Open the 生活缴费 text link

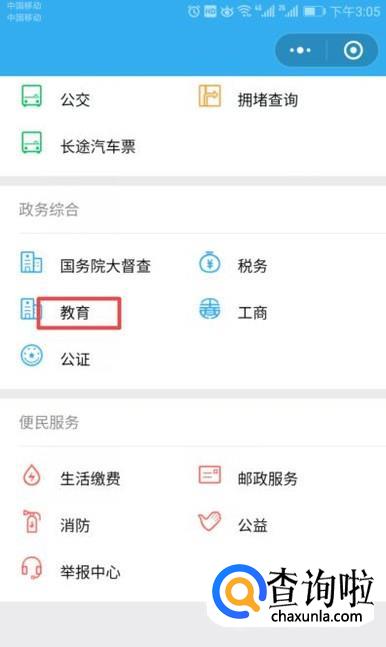90,479
